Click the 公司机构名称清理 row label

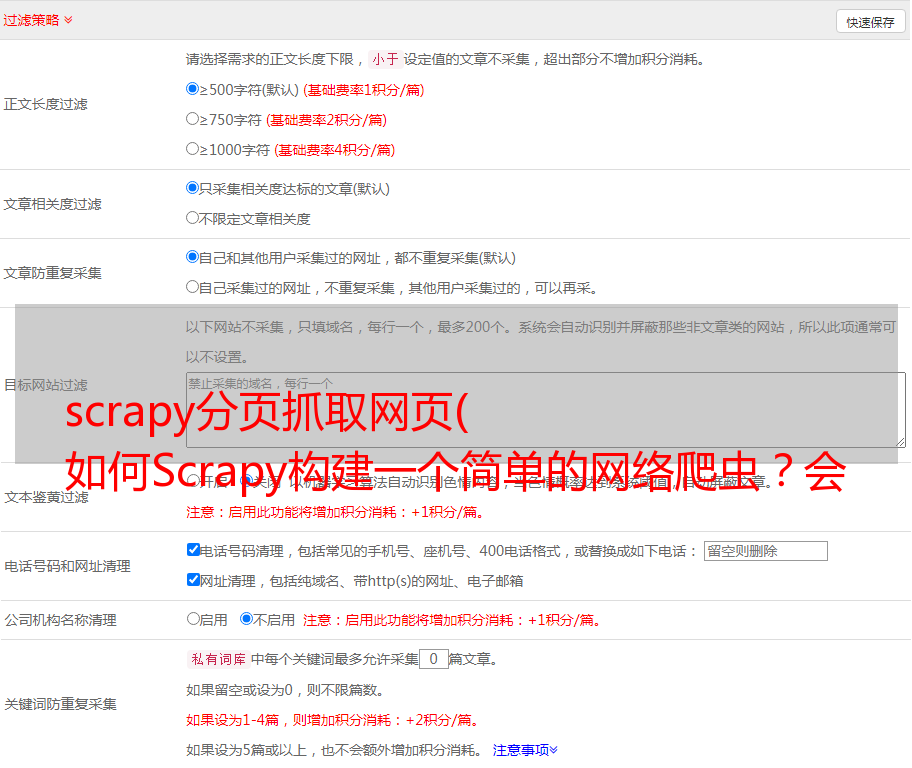(60, 620)
